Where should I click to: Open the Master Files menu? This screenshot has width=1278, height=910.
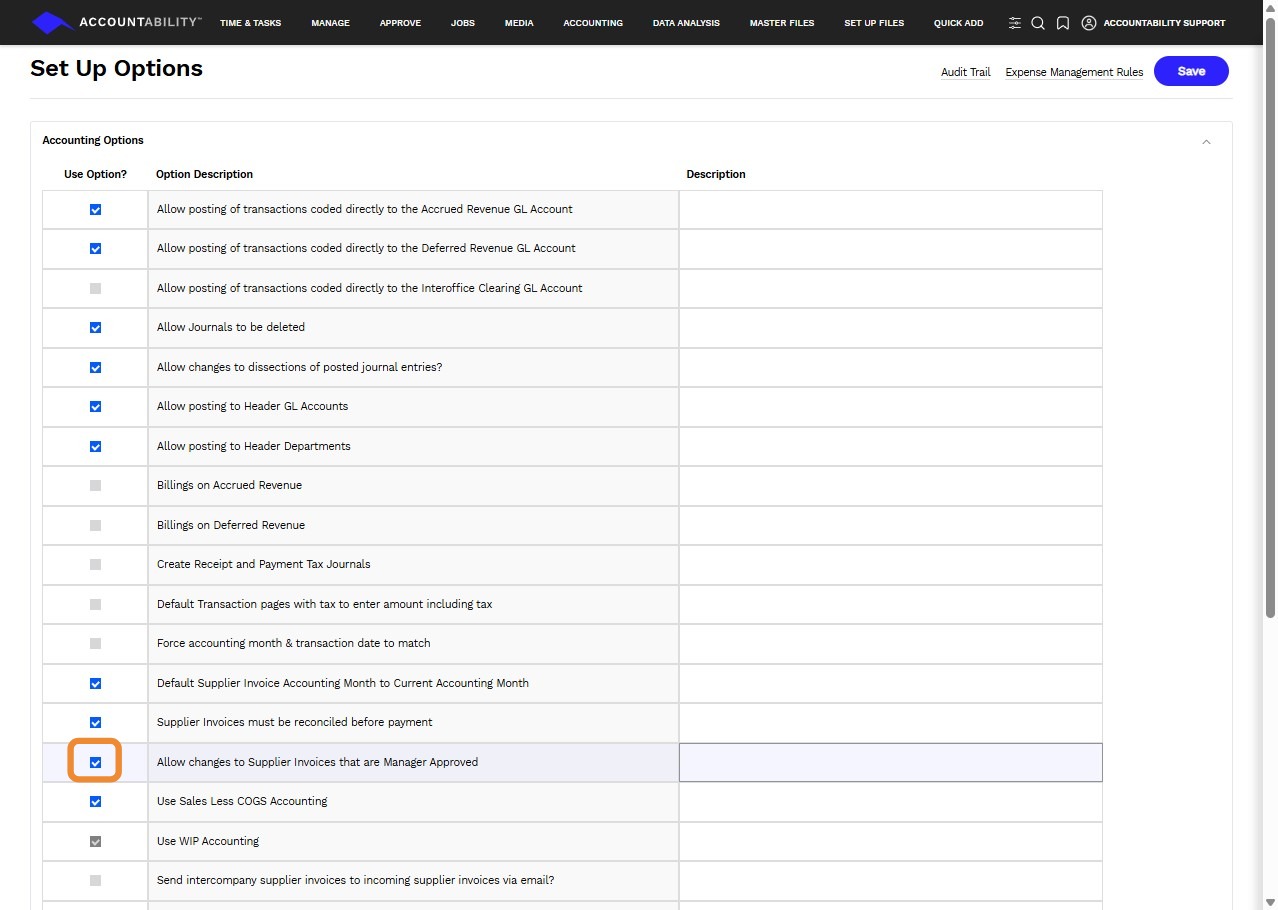click(x=781, y=23)
